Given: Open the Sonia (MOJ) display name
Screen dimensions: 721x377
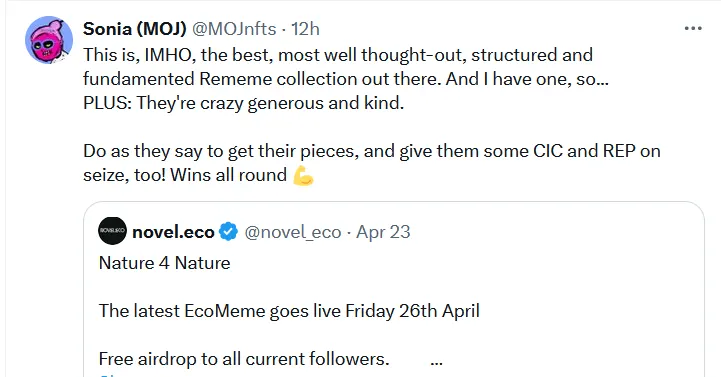Looking at the screenshot, I should [135, 29].
